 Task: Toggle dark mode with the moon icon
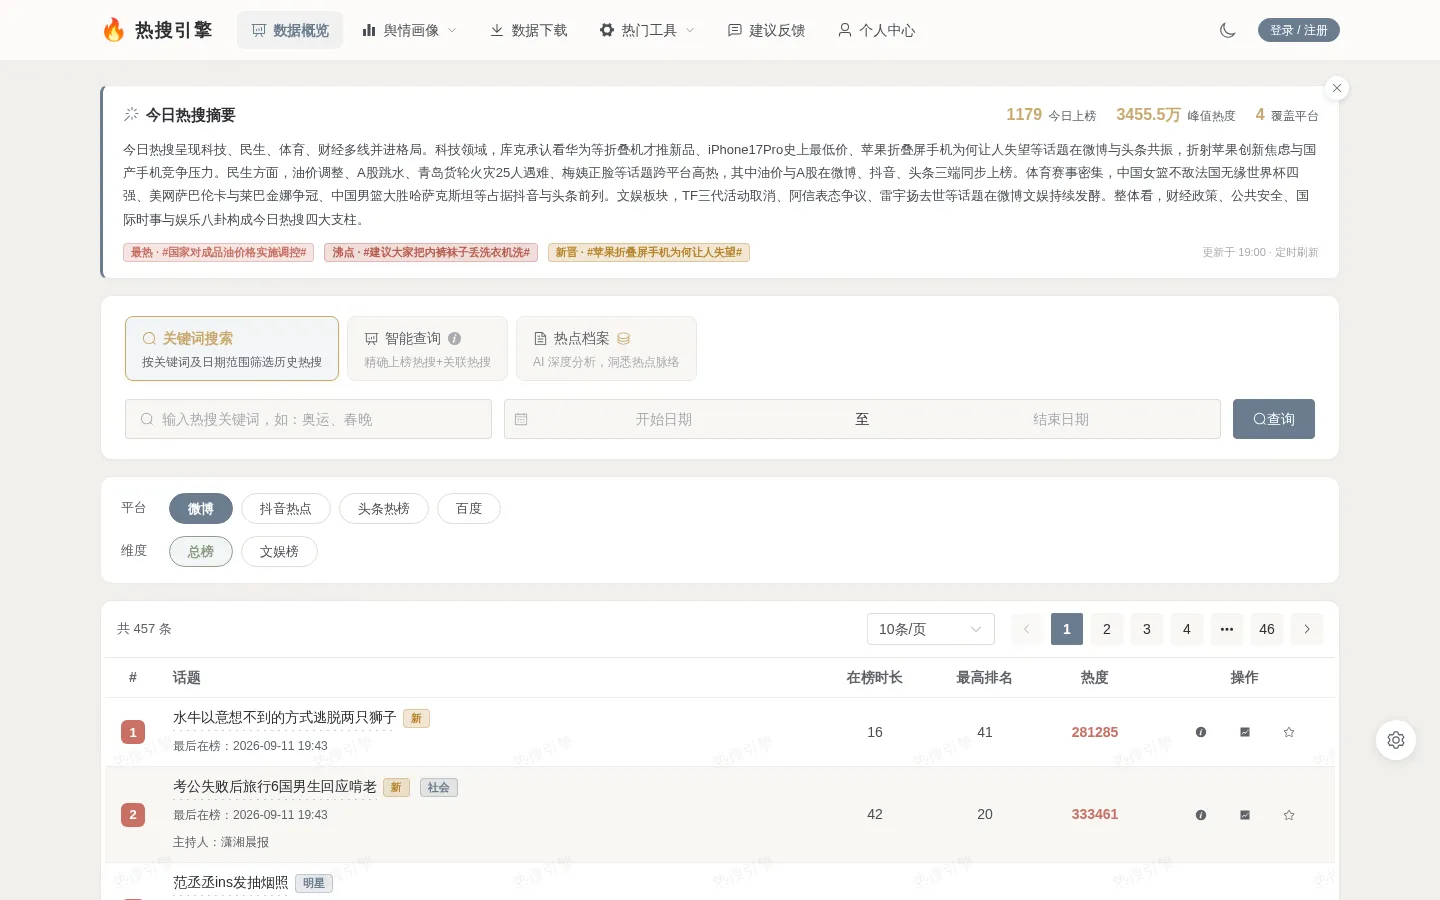[x=1228, y=30]
